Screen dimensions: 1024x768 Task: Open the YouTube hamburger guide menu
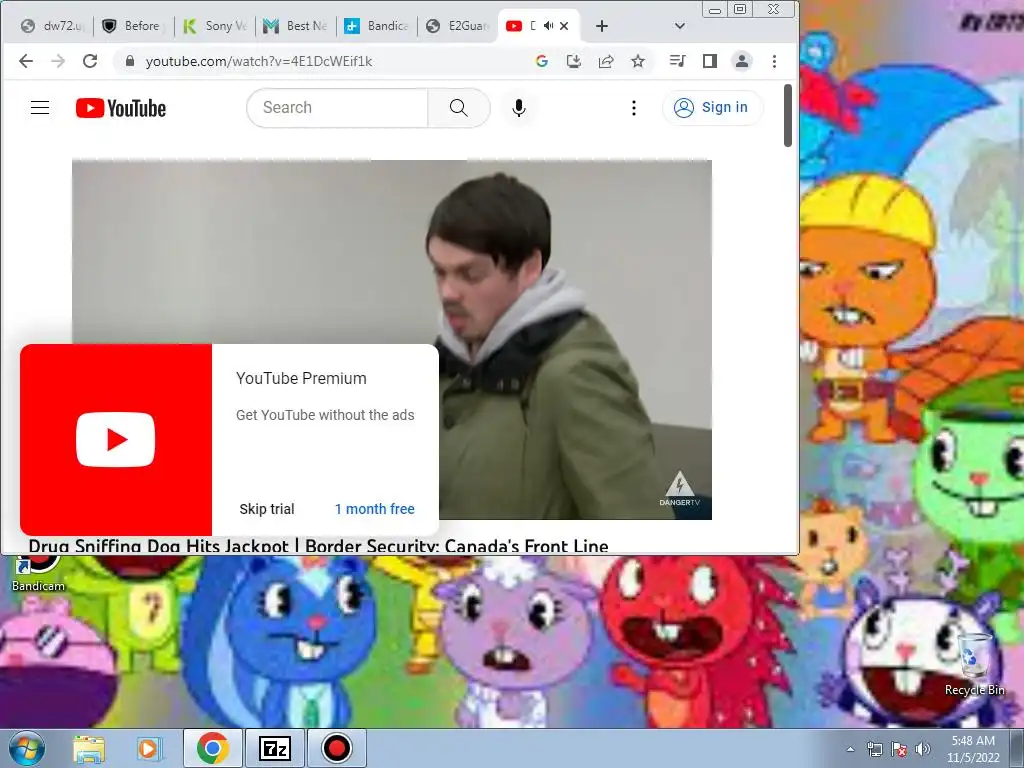(40, 108)
